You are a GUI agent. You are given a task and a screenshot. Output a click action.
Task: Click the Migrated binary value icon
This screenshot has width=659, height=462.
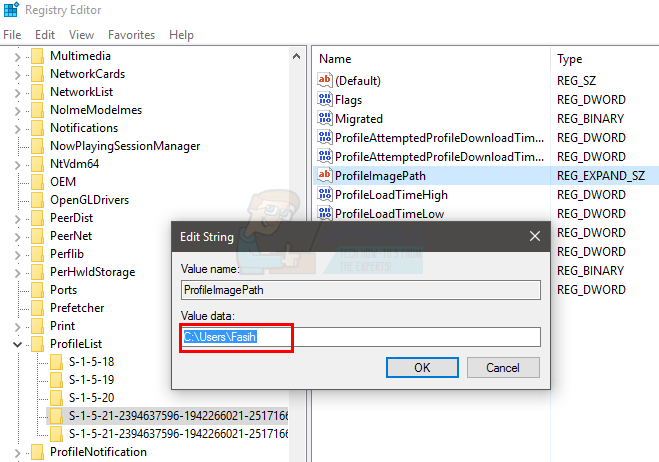point(324,118)
